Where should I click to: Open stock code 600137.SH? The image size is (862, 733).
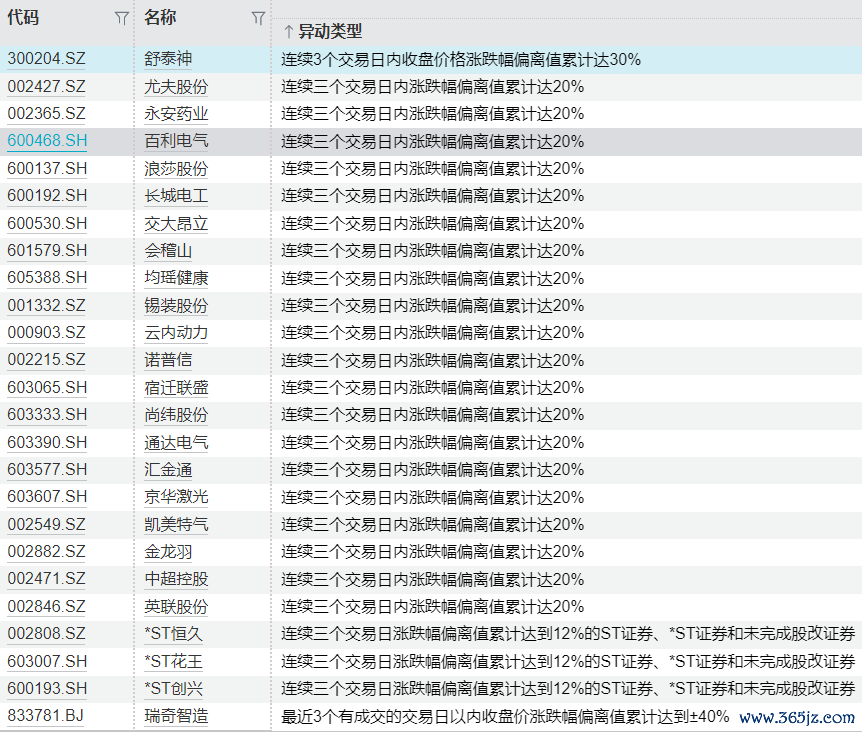[x=47, y=168]
